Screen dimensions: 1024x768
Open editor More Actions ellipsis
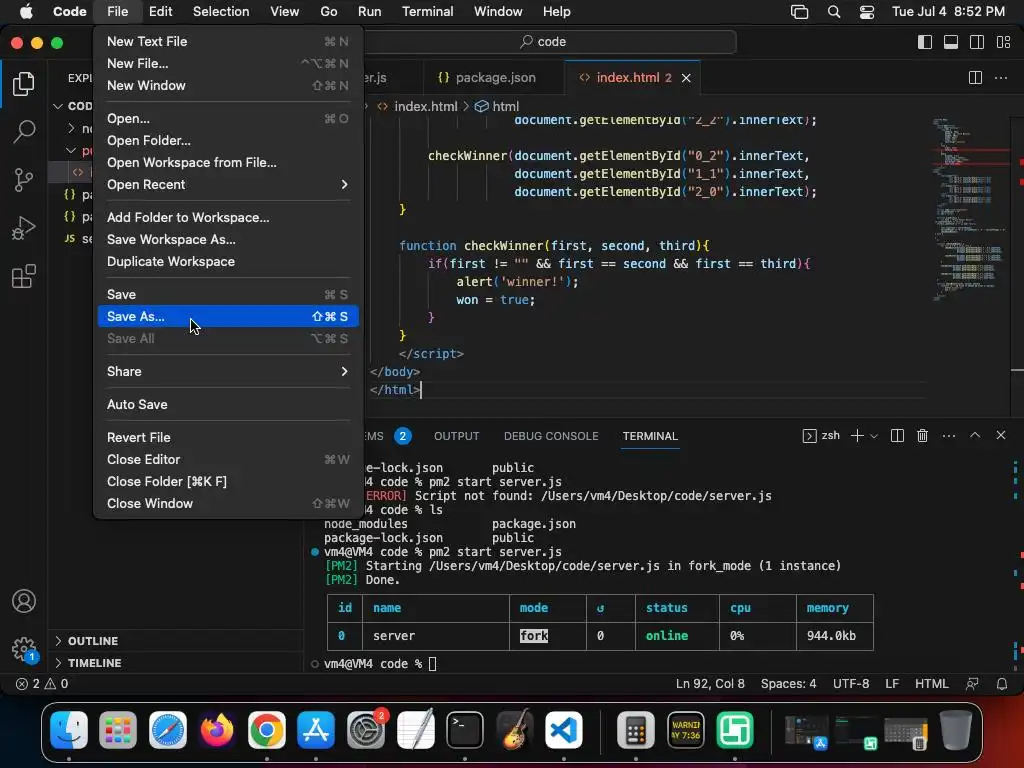tap(1000, 78)
